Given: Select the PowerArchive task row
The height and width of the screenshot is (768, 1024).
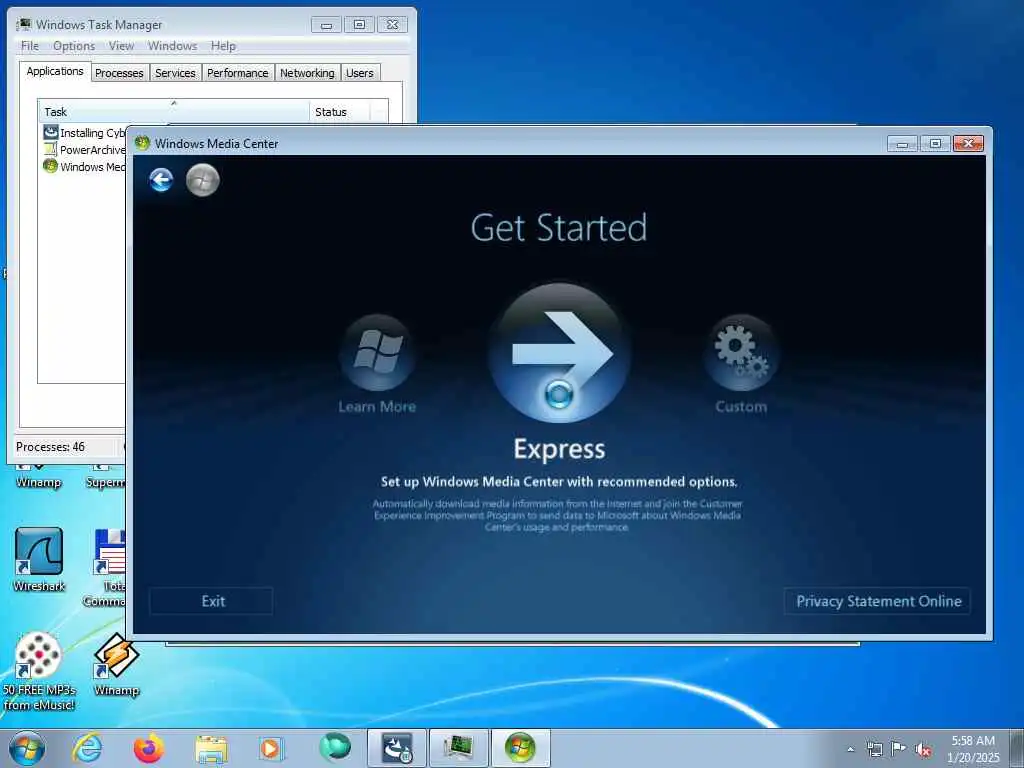Looking at the screenshot, I should click(x=84, y=150).
